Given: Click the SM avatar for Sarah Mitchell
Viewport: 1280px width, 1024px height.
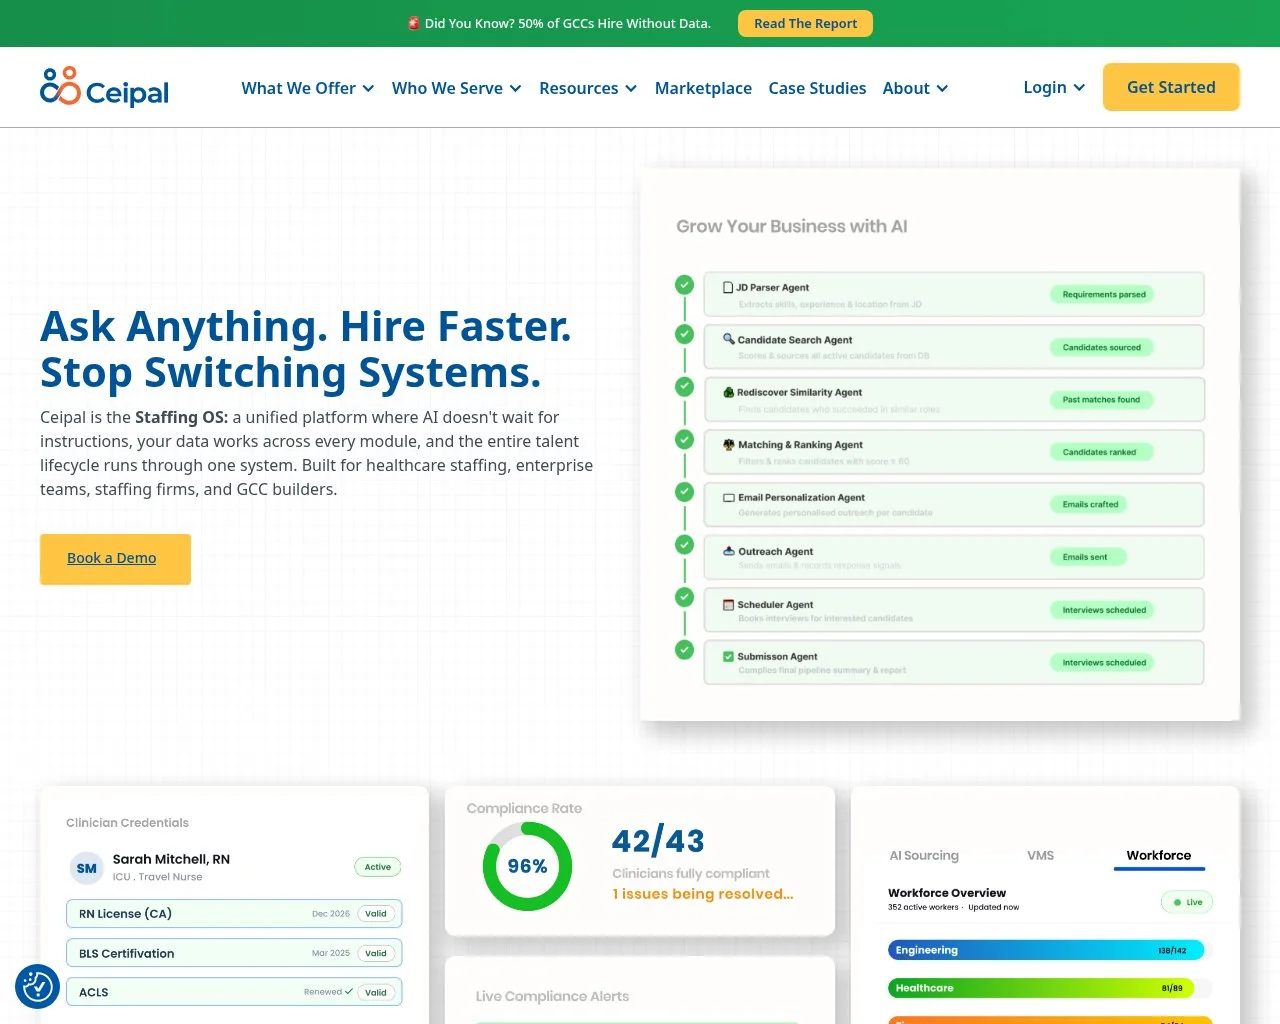Looking at the screenshot, I should (87, 868).
